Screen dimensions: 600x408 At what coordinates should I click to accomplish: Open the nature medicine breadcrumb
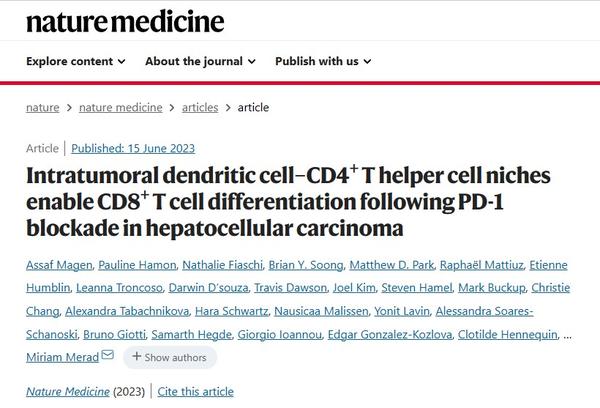119,107
